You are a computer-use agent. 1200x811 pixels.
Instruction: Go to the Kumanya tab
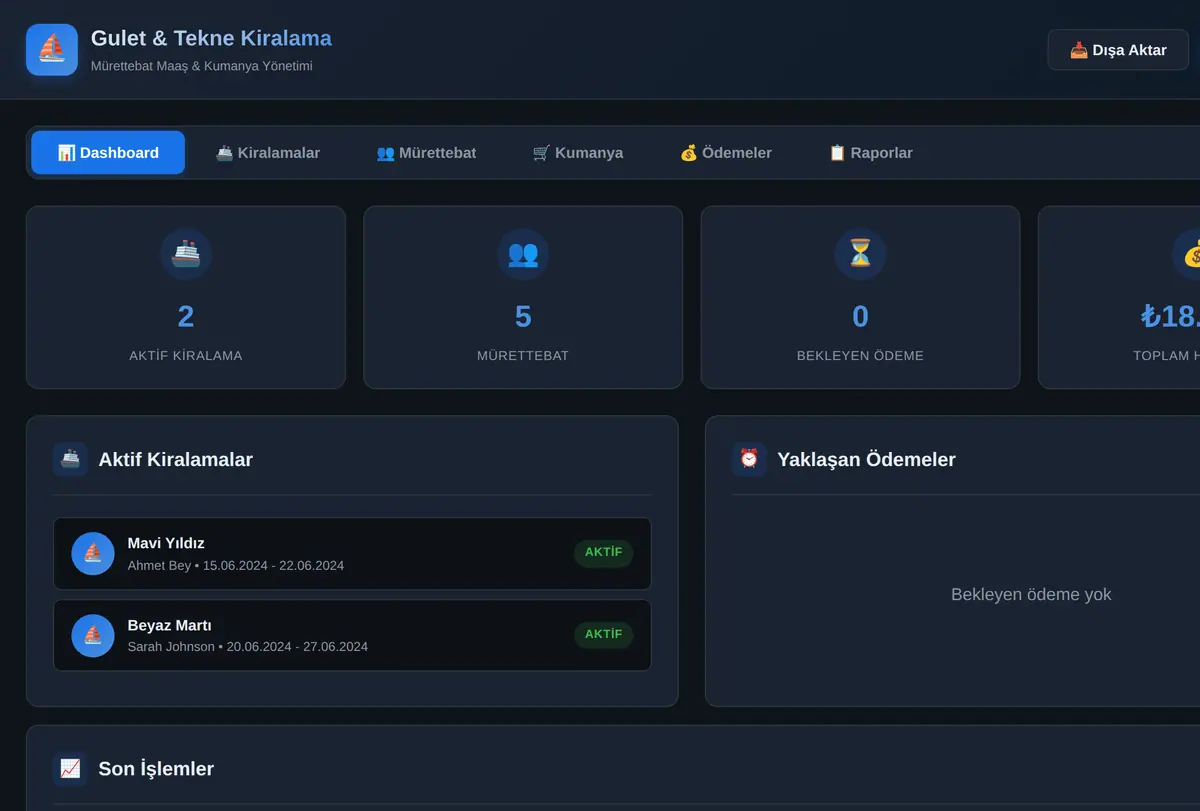click(x=578, y=153)
